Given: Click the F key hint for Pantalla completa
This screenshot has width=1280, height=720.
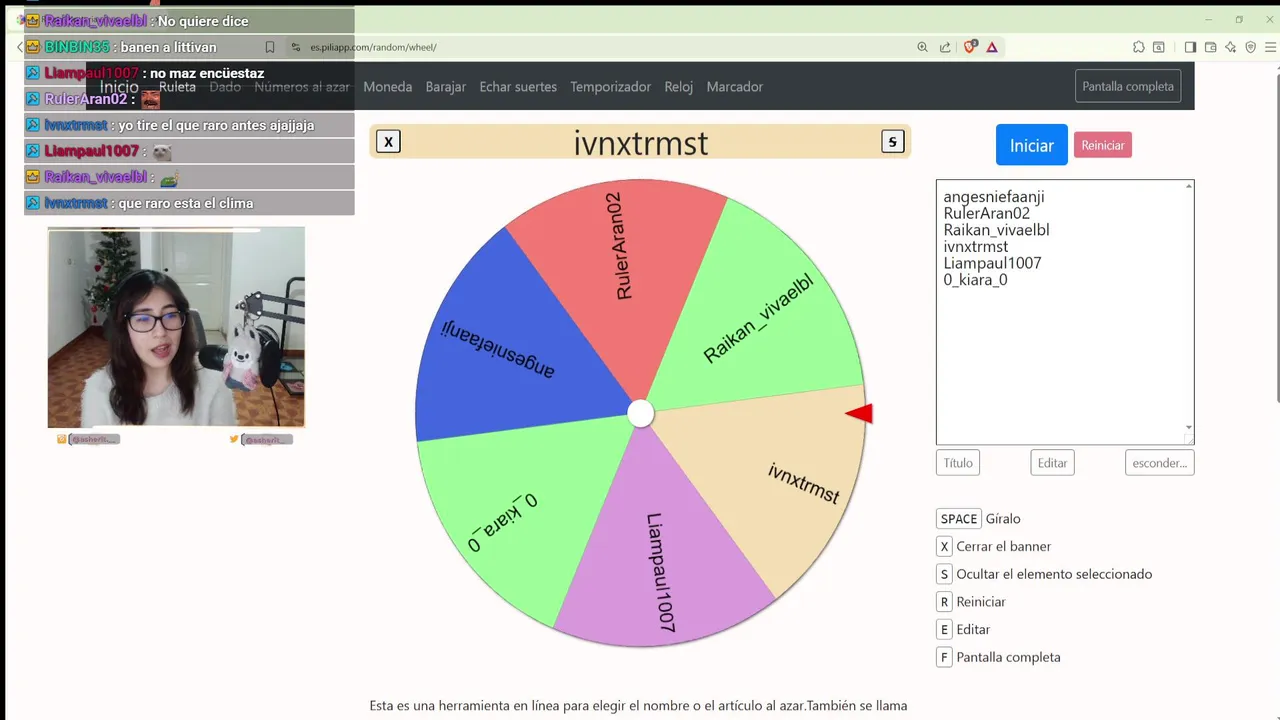Looking at the screenshot, I should pyautogui.click(x=944, y=657).
